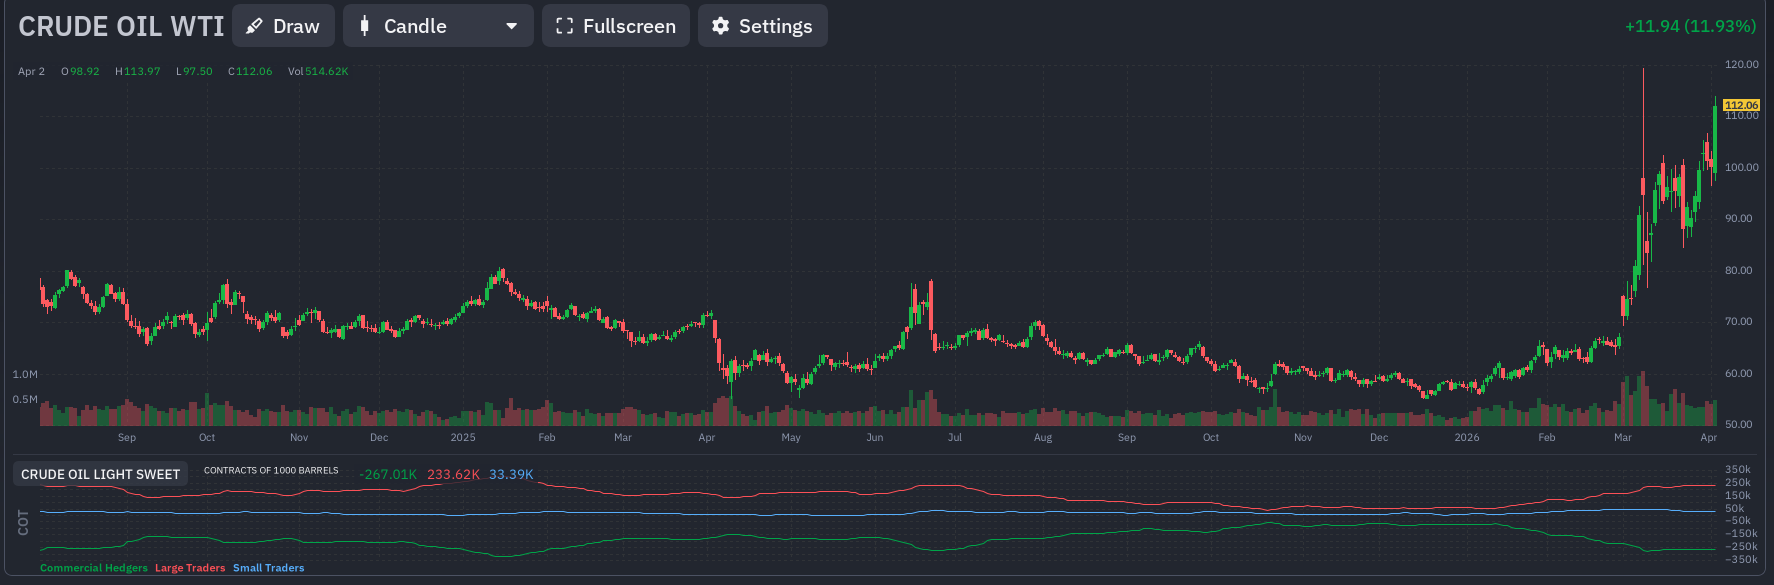The image size is (1774, 585).
Task: Click the green -267.01K Commercial Hedgers value
Action: 388,474
